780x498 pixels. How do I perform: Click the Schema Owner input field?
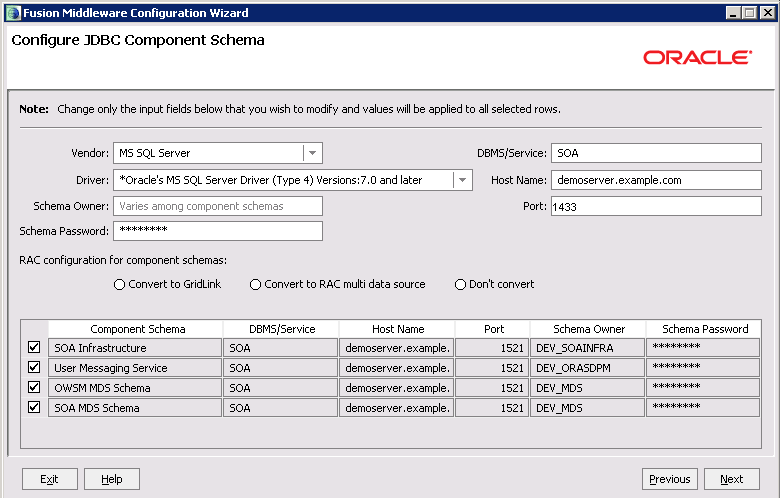pyautogui.click(x=218, y=206)
